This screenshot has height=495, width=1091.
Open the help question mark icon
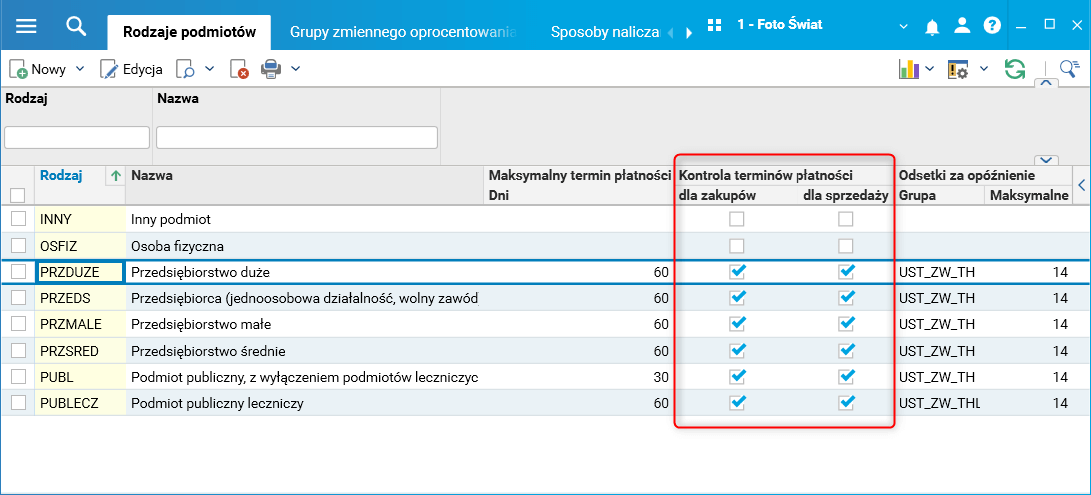pos(991,25)
